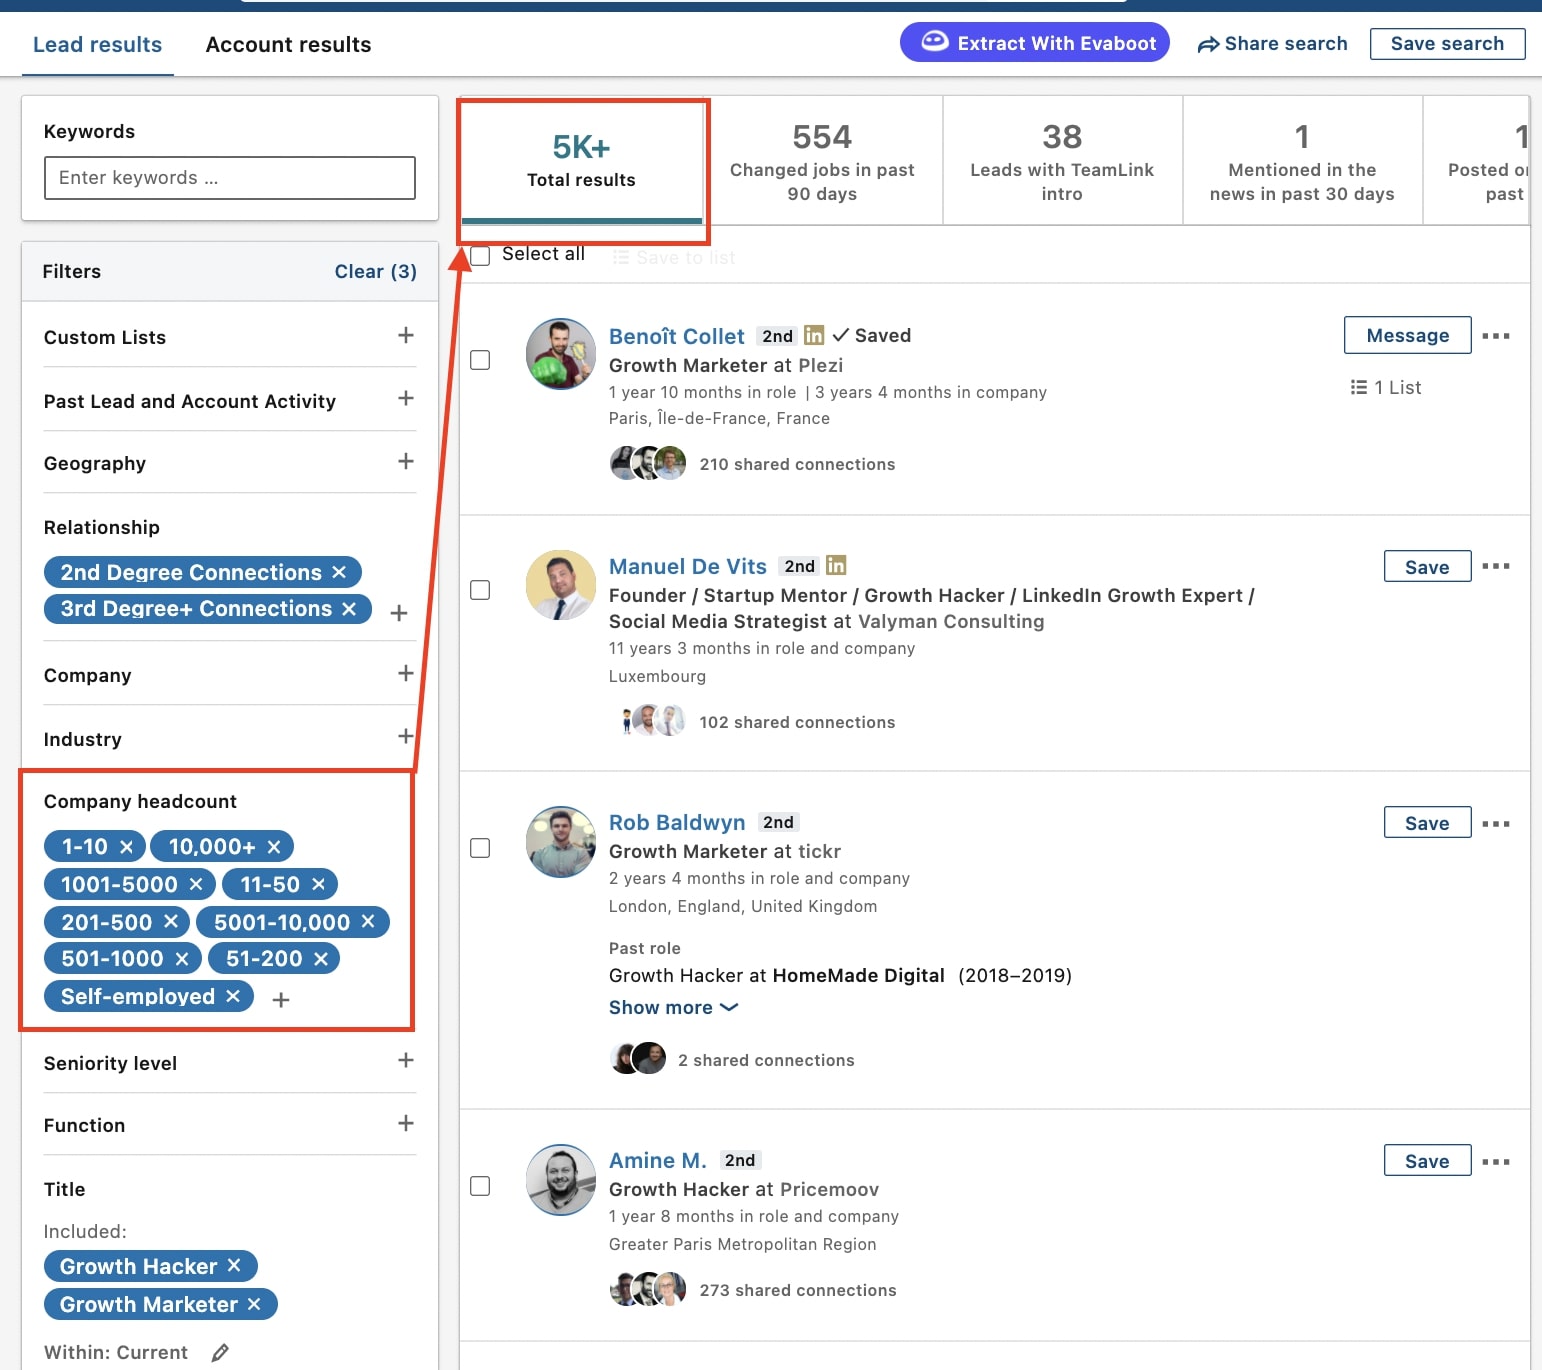Remove the 3rd Degree+ Connections filter
1542x1370 pixels.
click(x=349, y=609)
